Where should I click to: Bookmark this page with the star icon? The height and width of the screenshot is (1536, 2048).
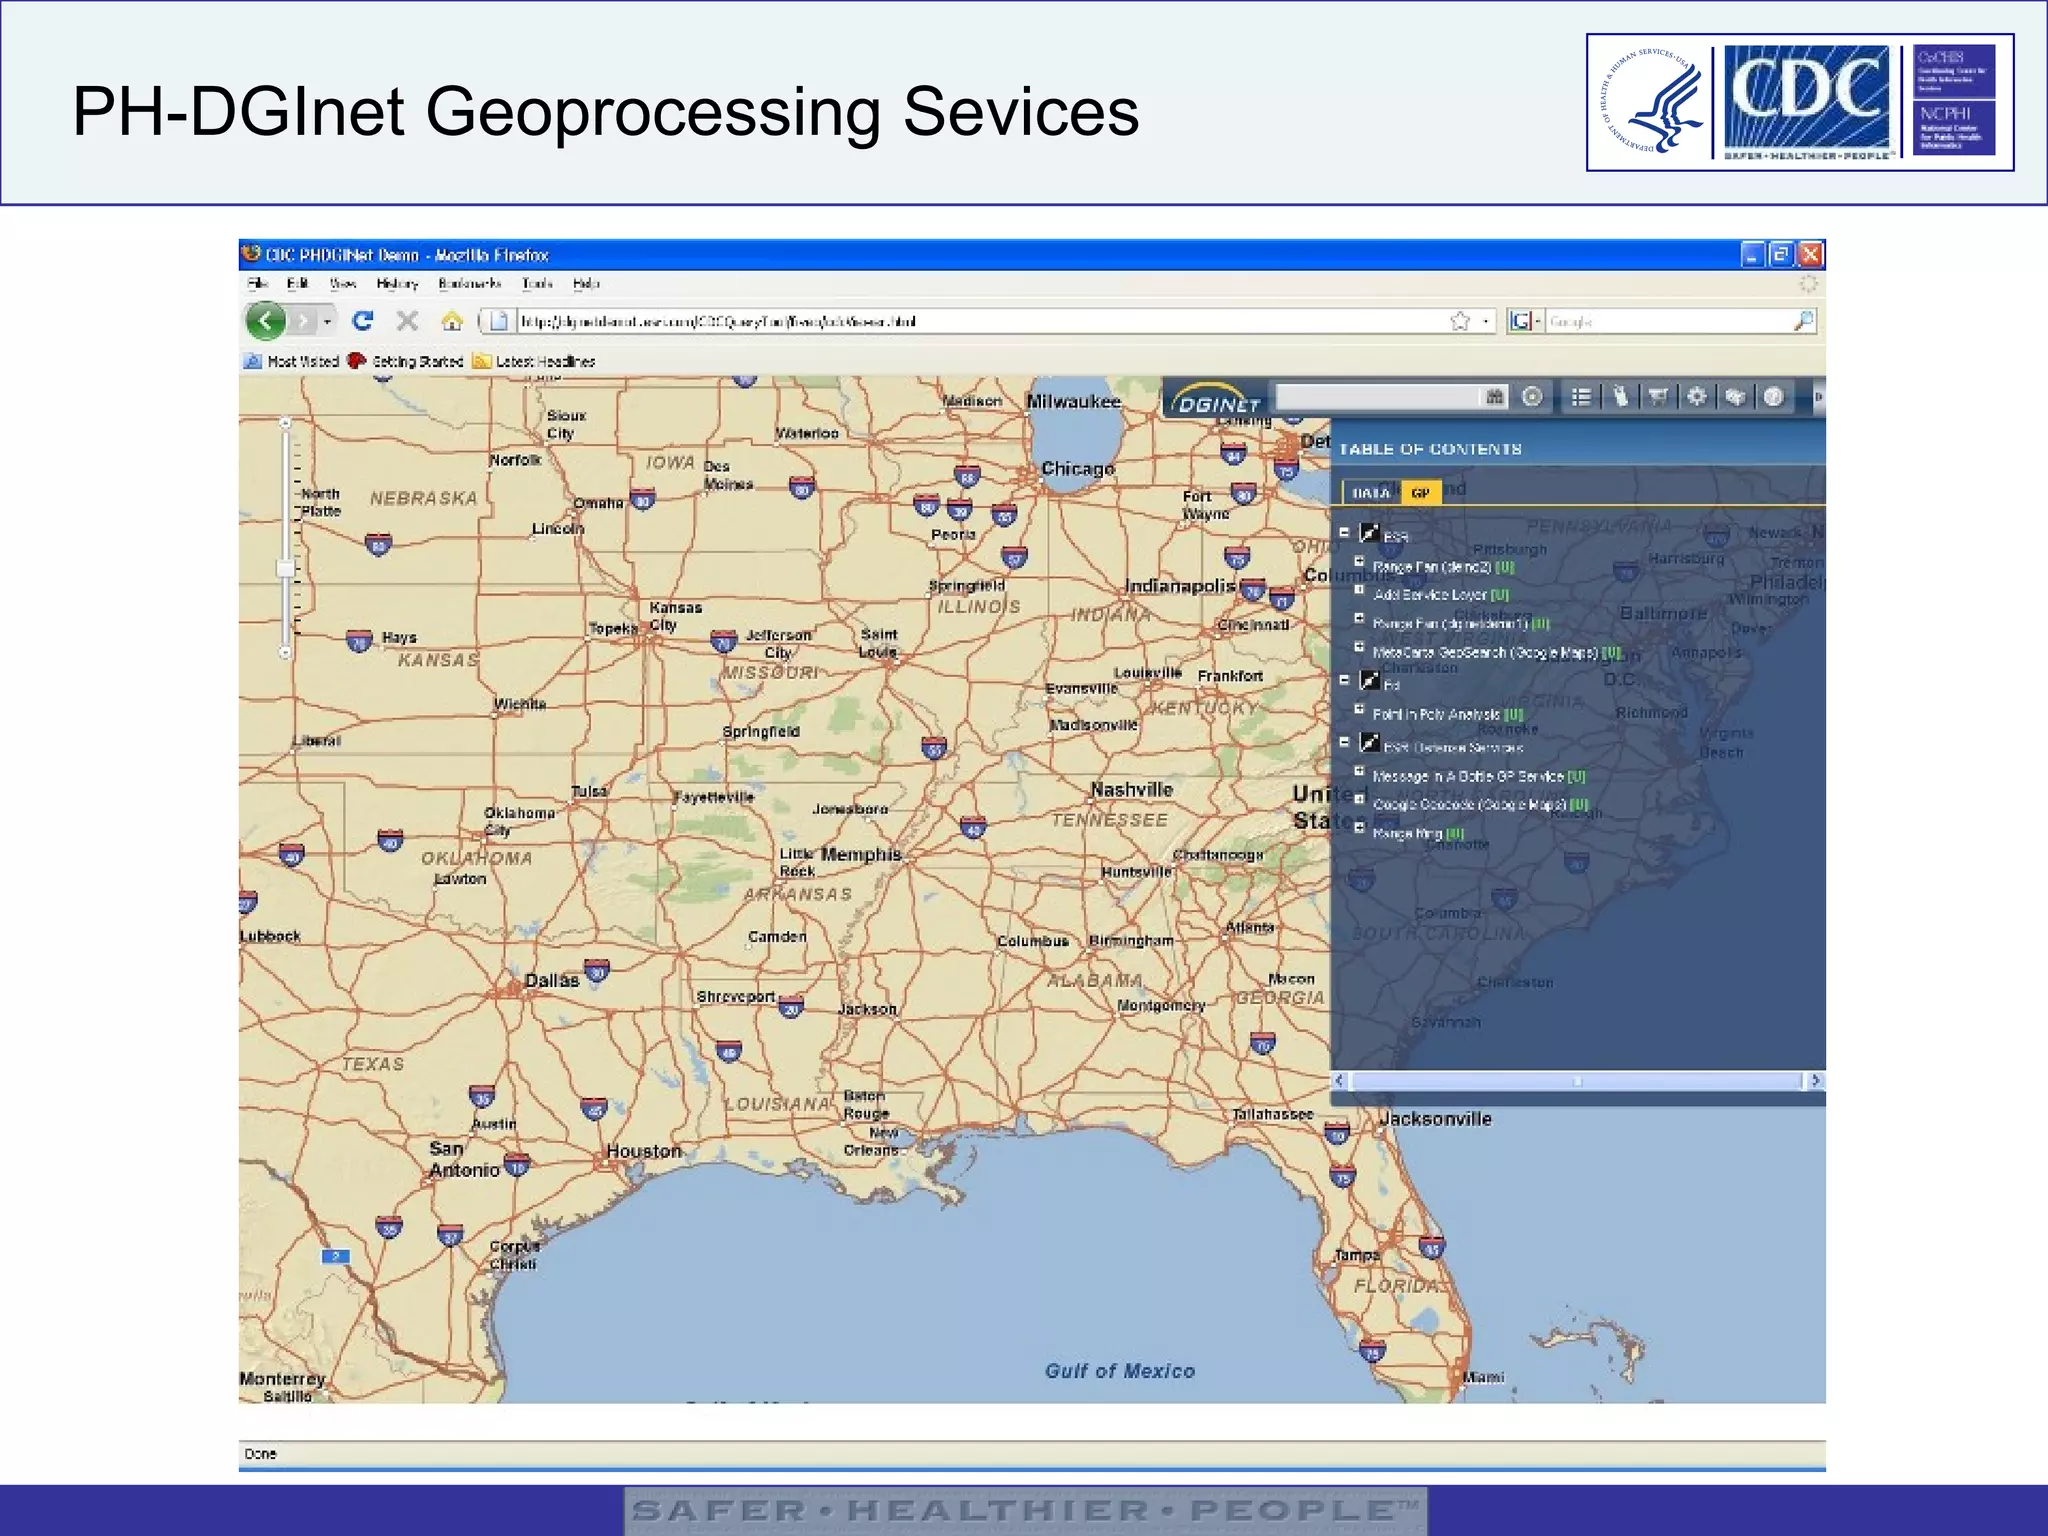(1460, 321)
